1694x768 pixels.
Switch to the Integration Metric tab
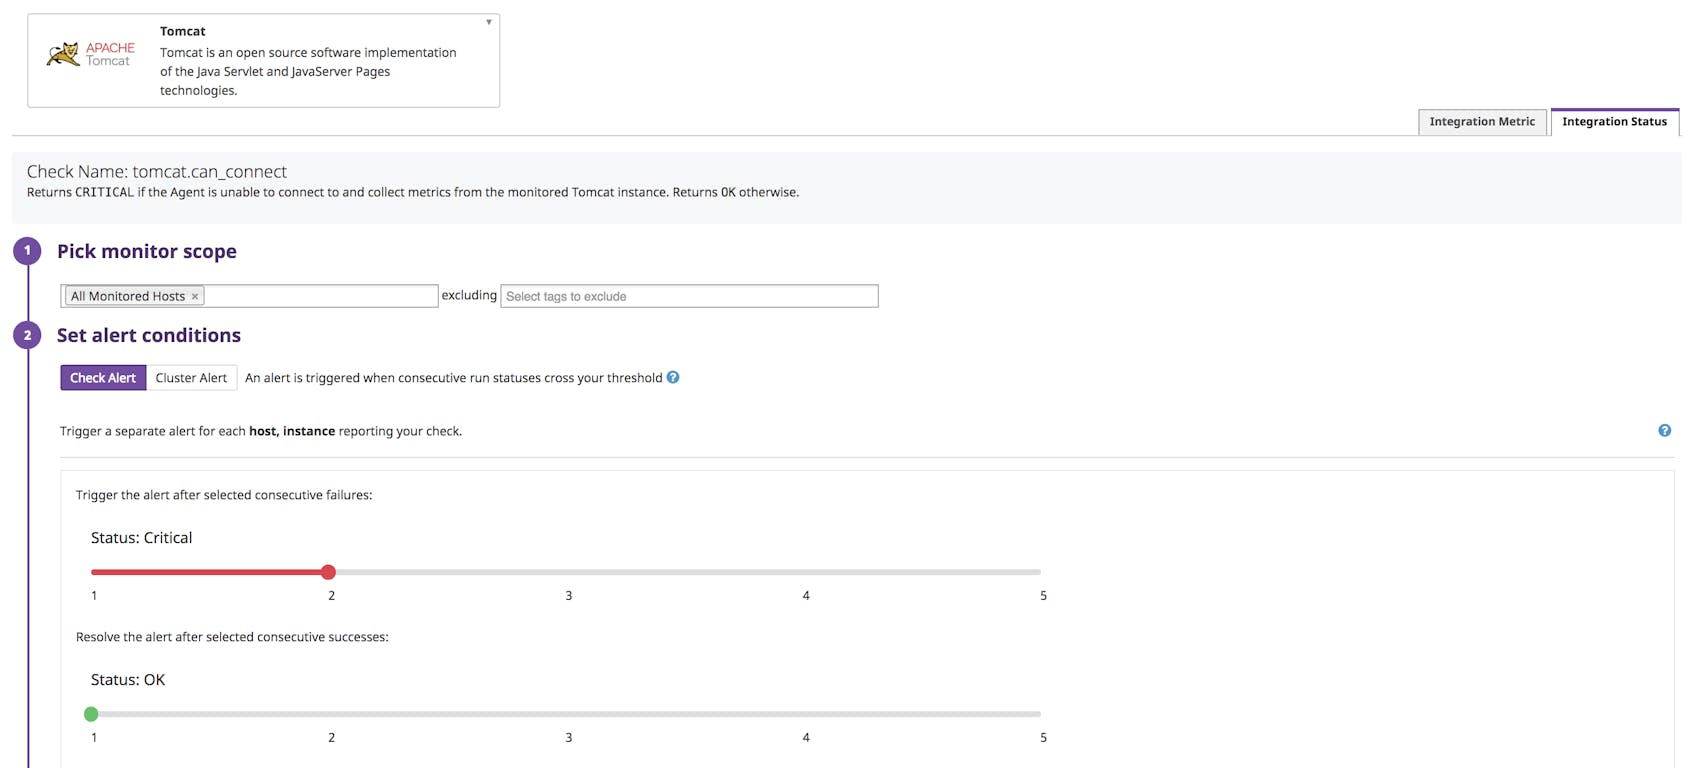click(x=1481, y=122)
